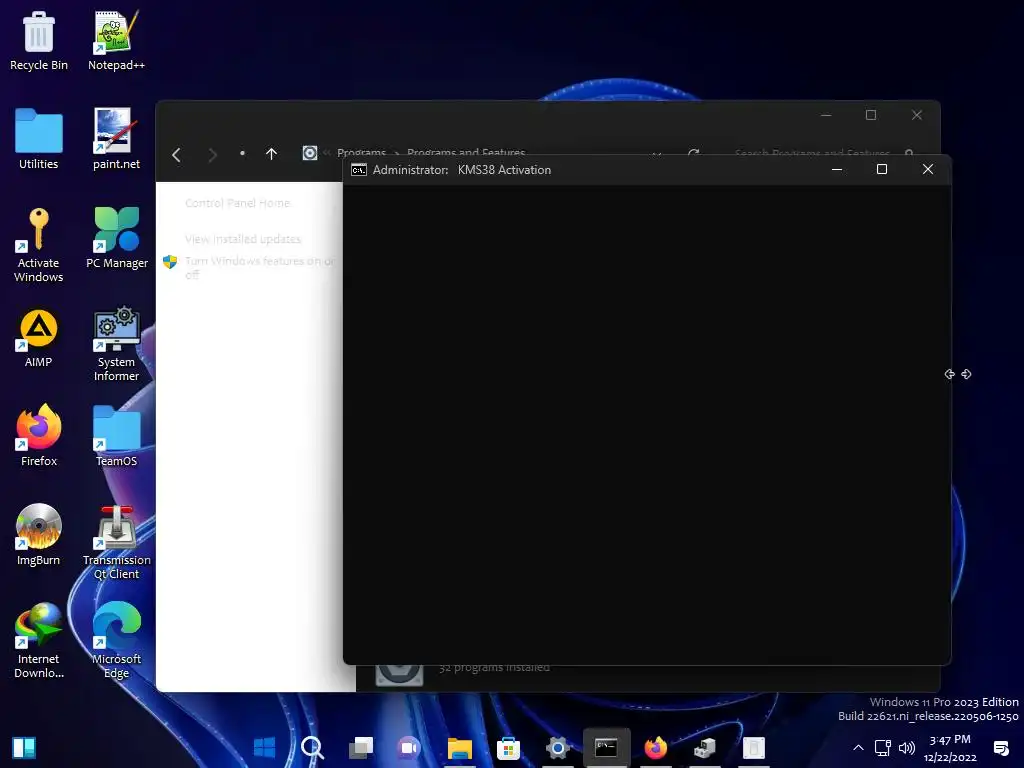Open the widgets panel in taskbar corner

tap(24, 748)
